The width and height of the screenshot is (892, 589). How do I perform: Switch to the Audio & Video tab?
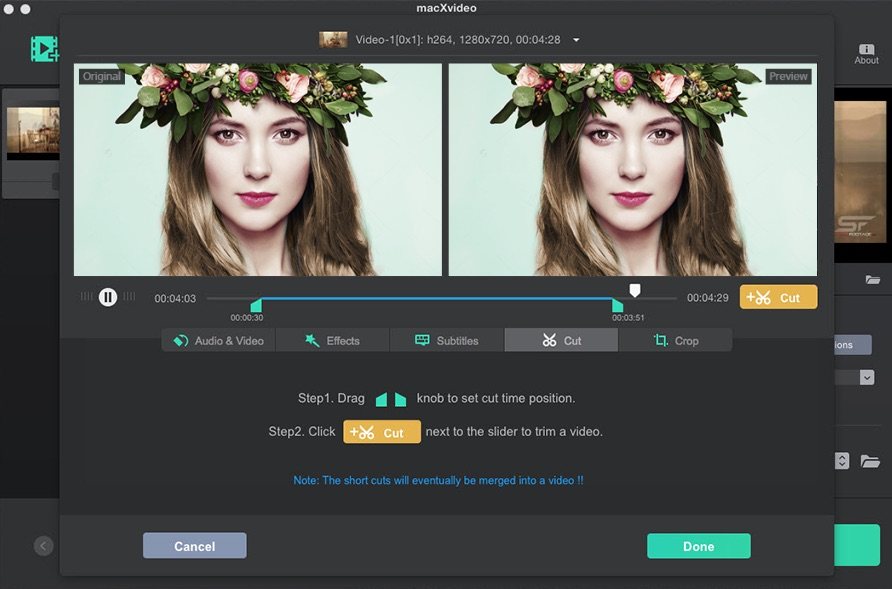tap(219, 341)
